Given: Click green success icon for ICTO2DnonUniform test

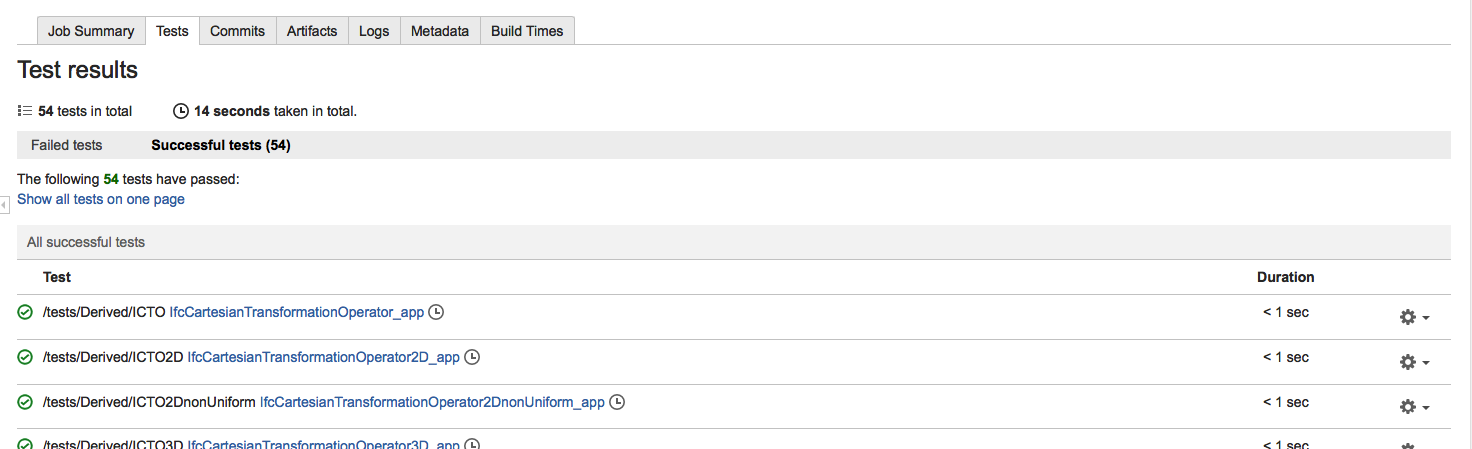Looking at the screenshot, I should tap(26, 402).
